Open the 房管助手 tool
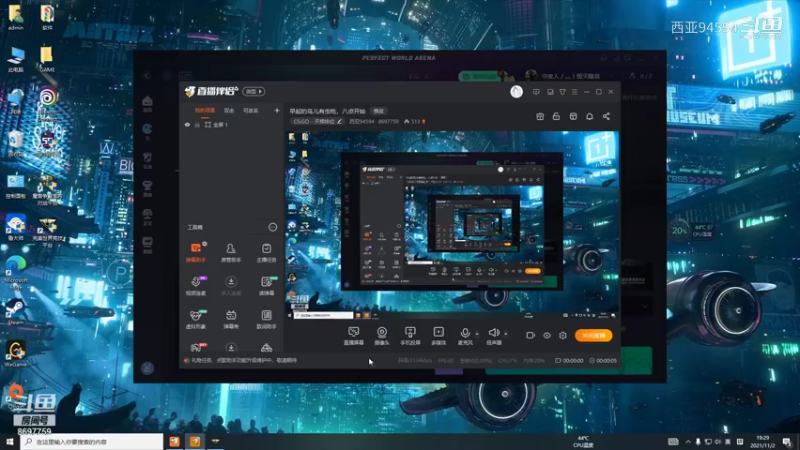Image resolution: width=800 pixels, height=450 pixels. (x=231, y=253)
